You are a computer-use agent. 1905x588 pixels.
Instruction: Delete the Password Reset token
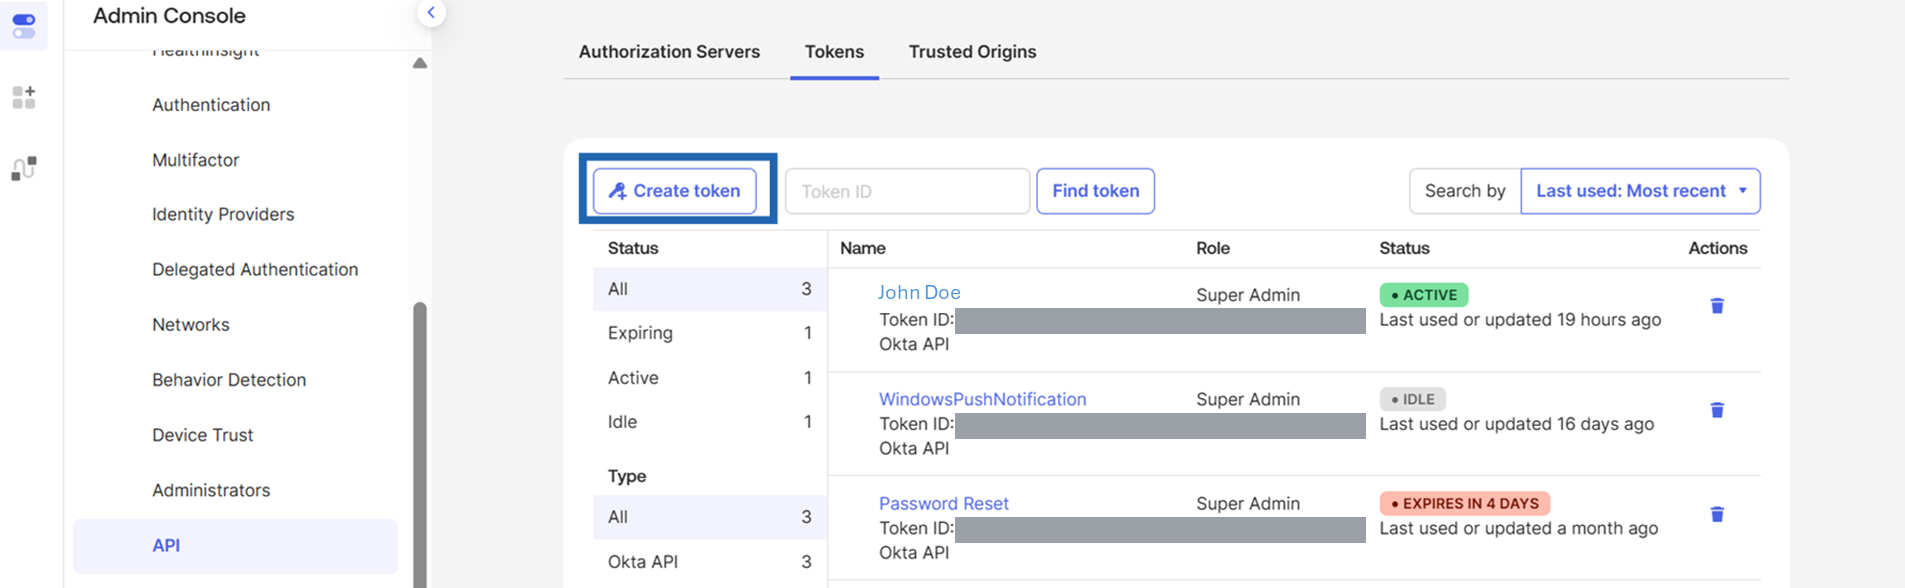1717,514
